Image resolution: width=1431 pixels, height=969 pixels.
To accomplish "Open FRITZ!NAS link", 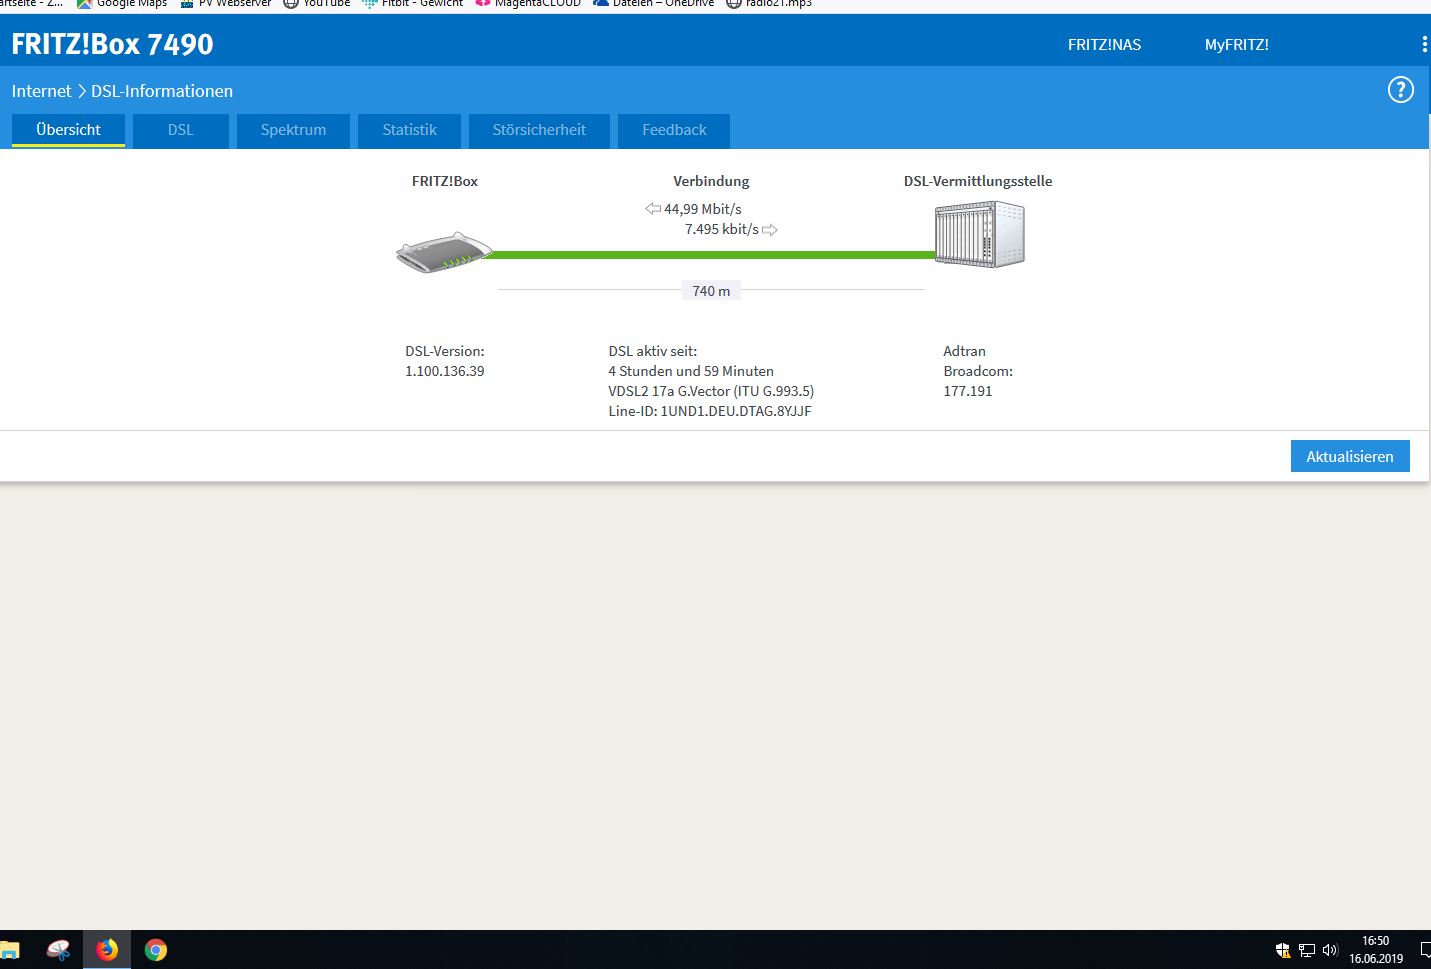I will pyautogui.click(x=1104, y=44).
